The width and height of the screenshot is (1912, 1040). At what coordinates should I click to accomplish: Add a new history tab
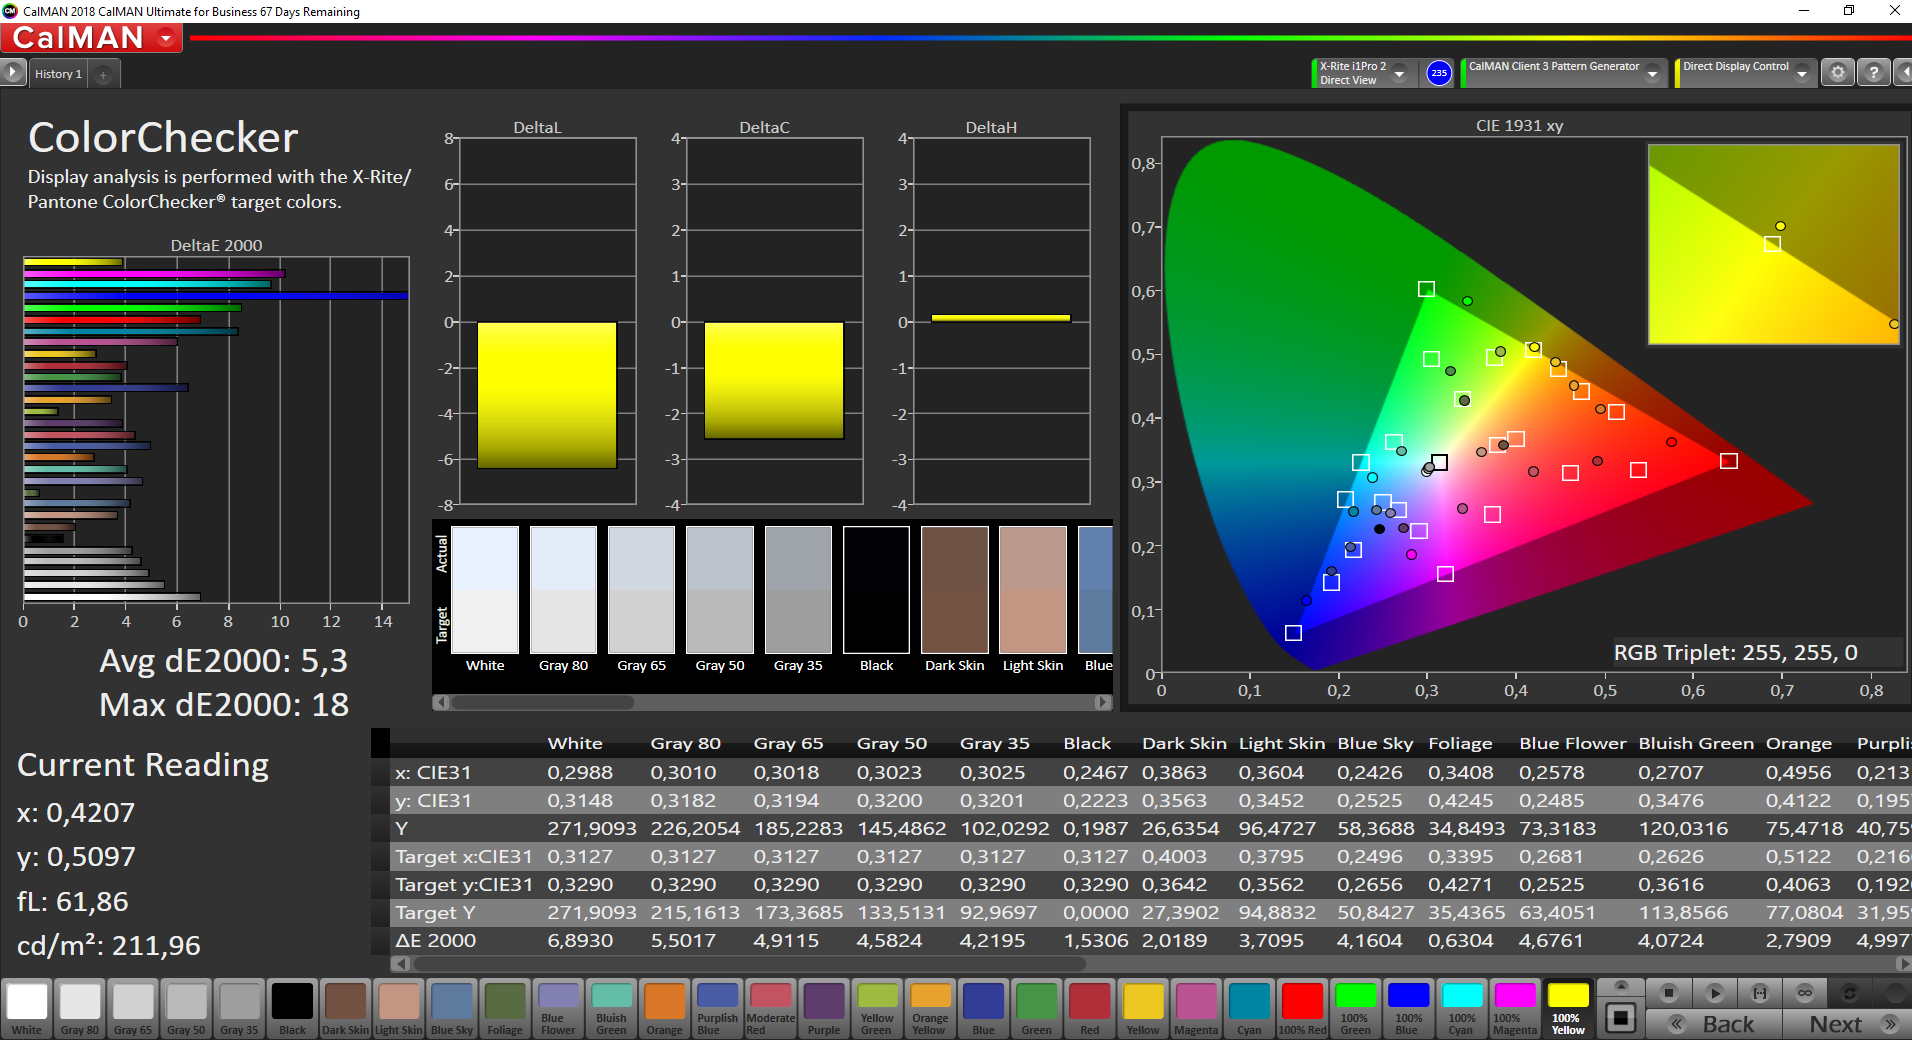pos(103,74)
